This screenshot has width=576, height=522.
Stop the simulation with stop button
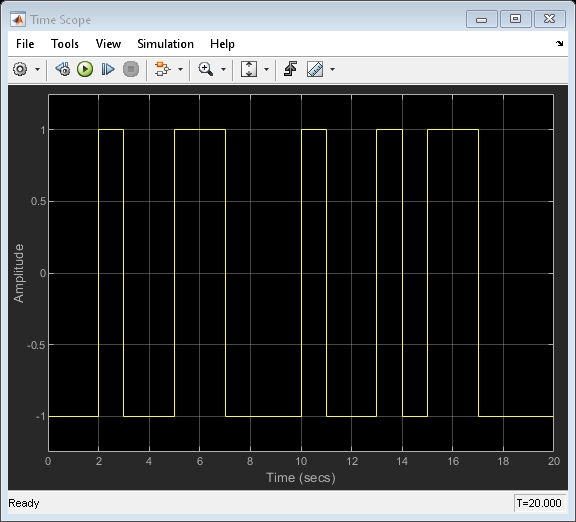[x=131, y=69]
